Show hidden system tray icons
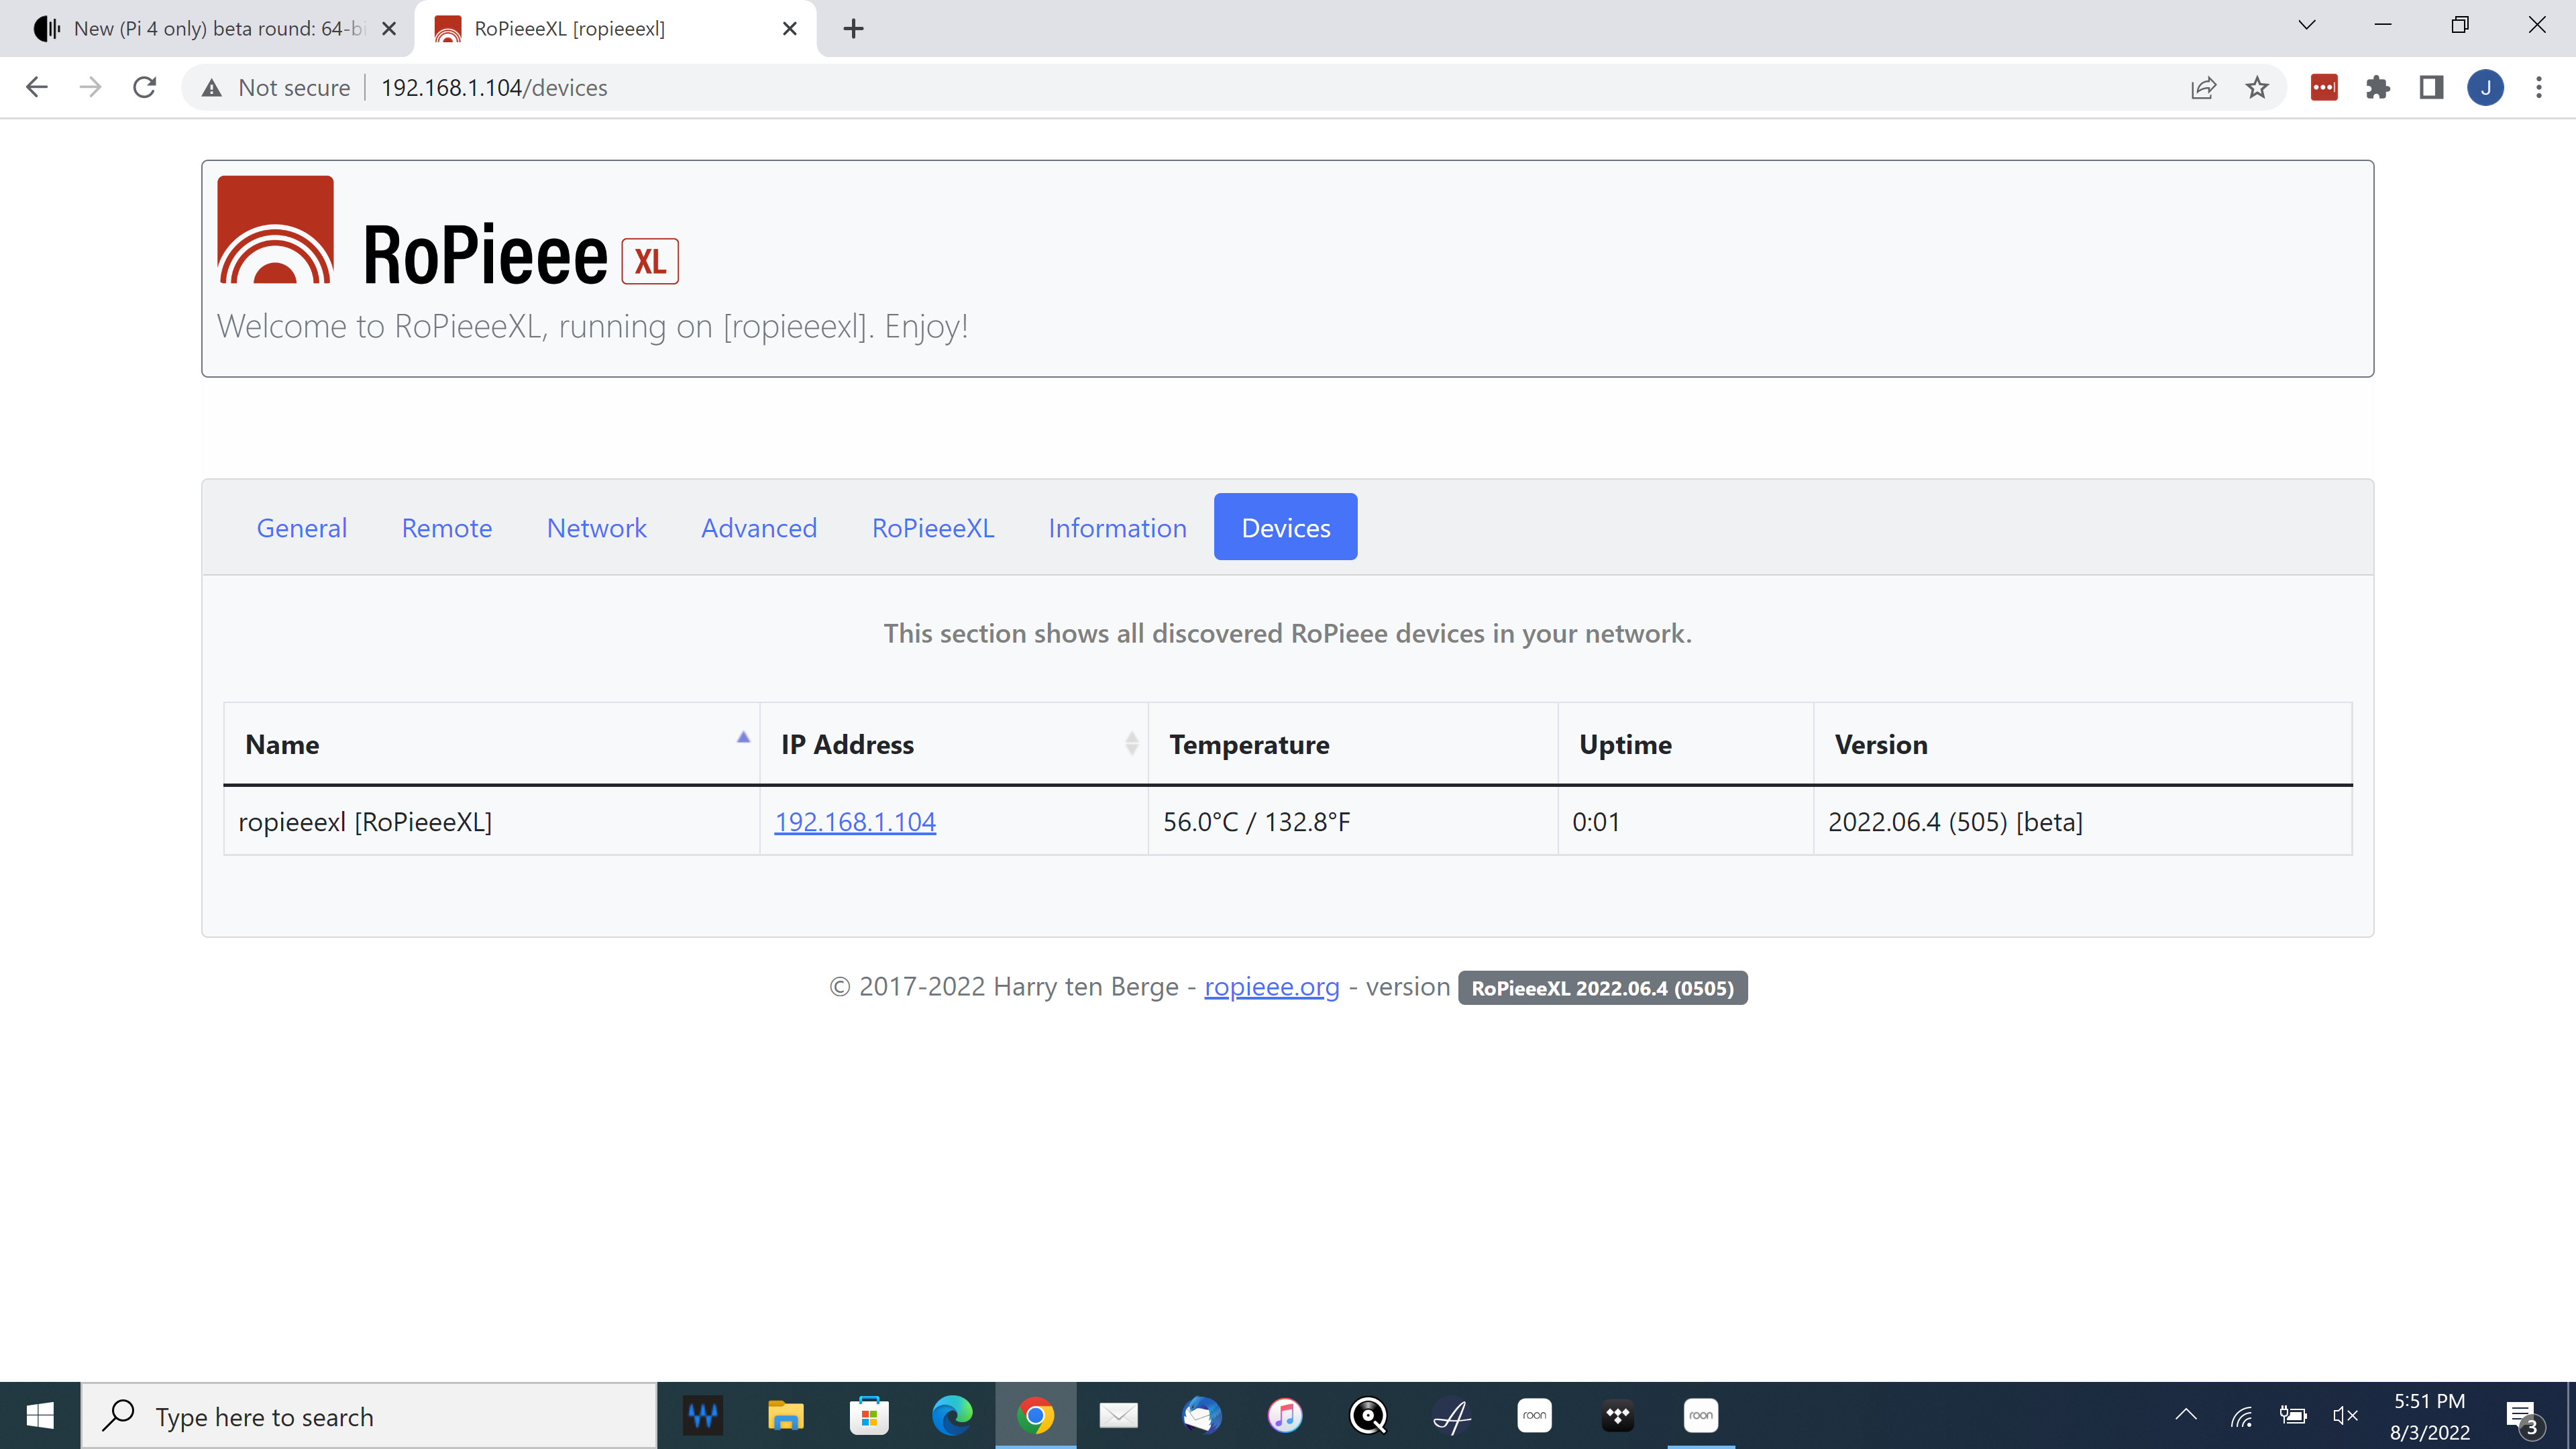Viewport: 2576px width, 1449px height. (2186, 1415)
